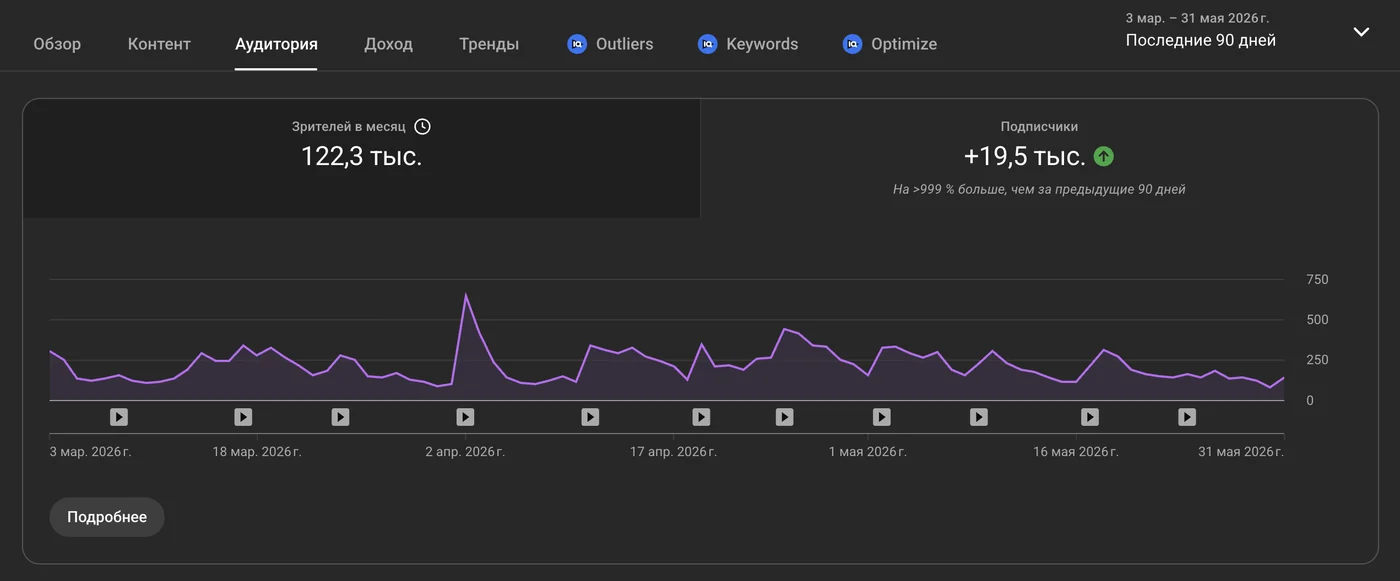Image resolution: width=1400 pixels, height=581 pixels.
Task: Click the video marker nearest 18 мар. 2026 г.
Action: [243, 417]
